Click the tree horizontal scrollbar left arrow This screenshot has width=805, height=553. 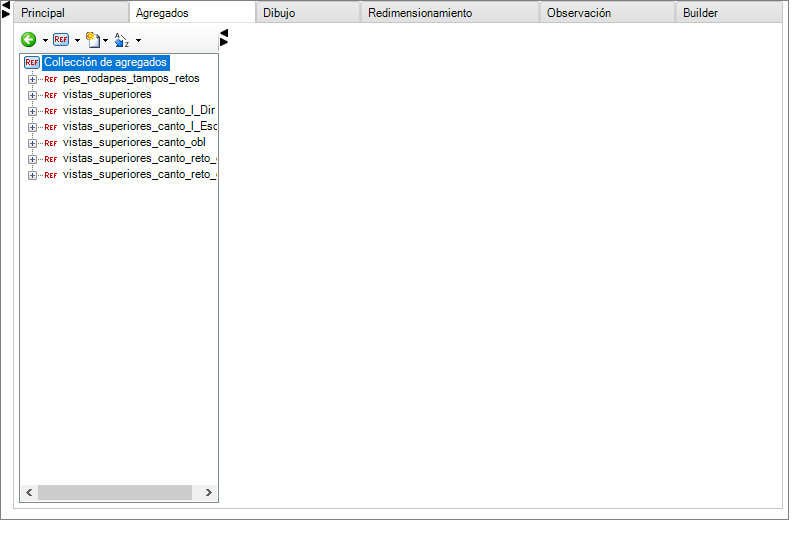(x=29, y=492)
